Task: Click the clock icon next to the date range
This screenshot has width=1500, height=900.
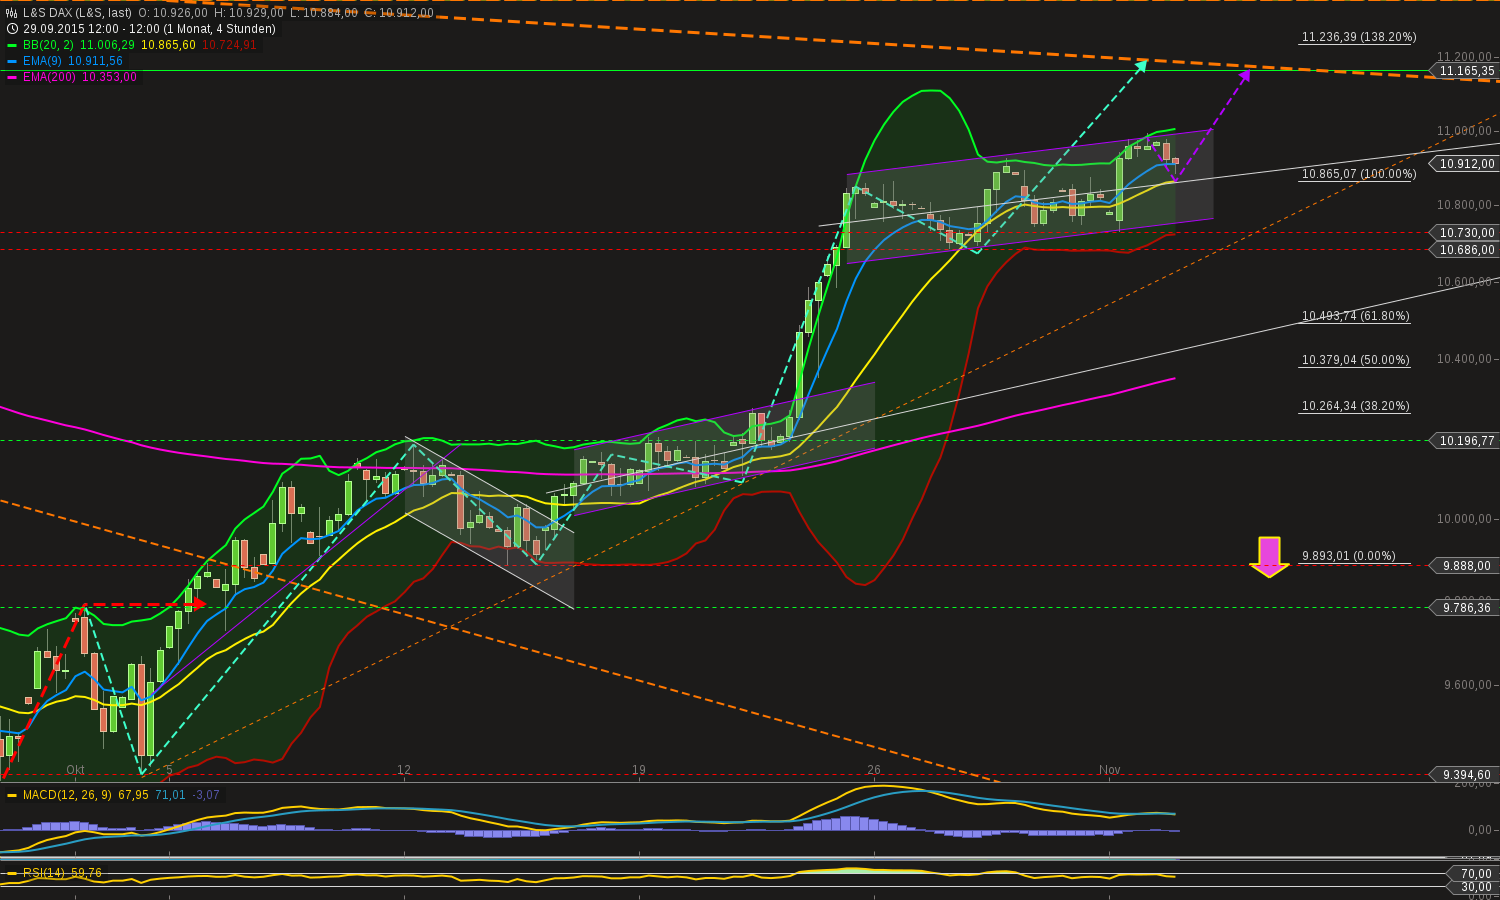Action: [12, 29]
